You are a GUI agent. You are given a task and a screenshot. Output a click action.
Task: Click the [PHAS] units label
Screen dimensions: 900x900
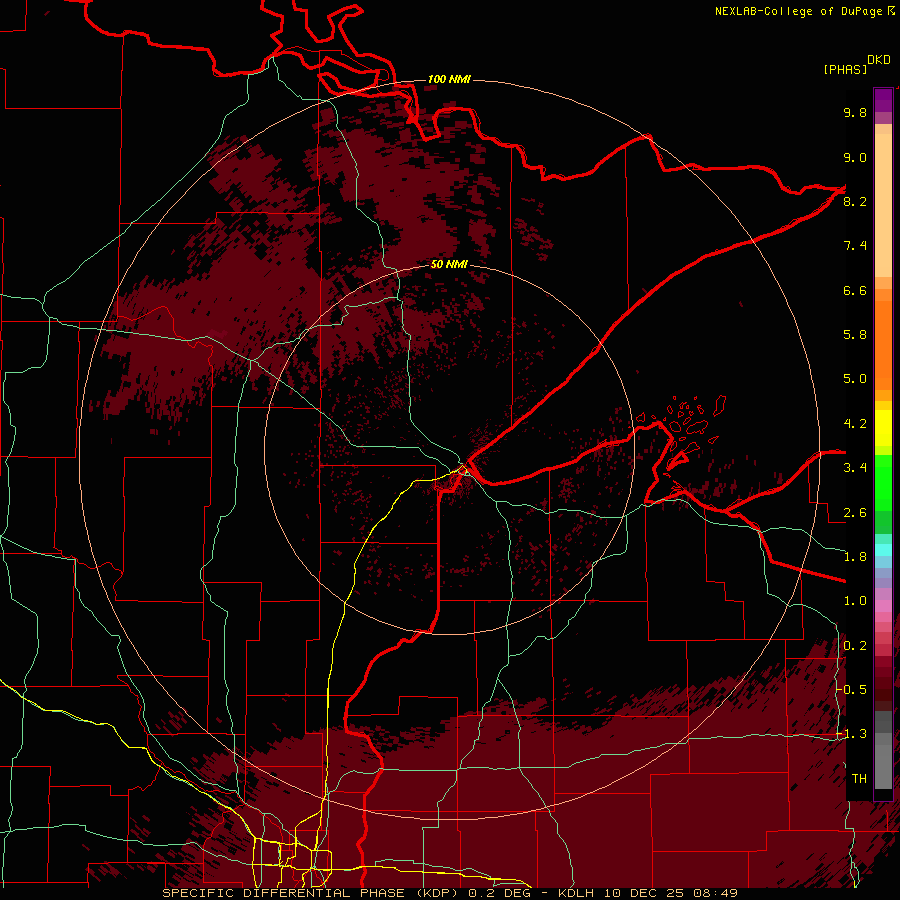[845, 69]
